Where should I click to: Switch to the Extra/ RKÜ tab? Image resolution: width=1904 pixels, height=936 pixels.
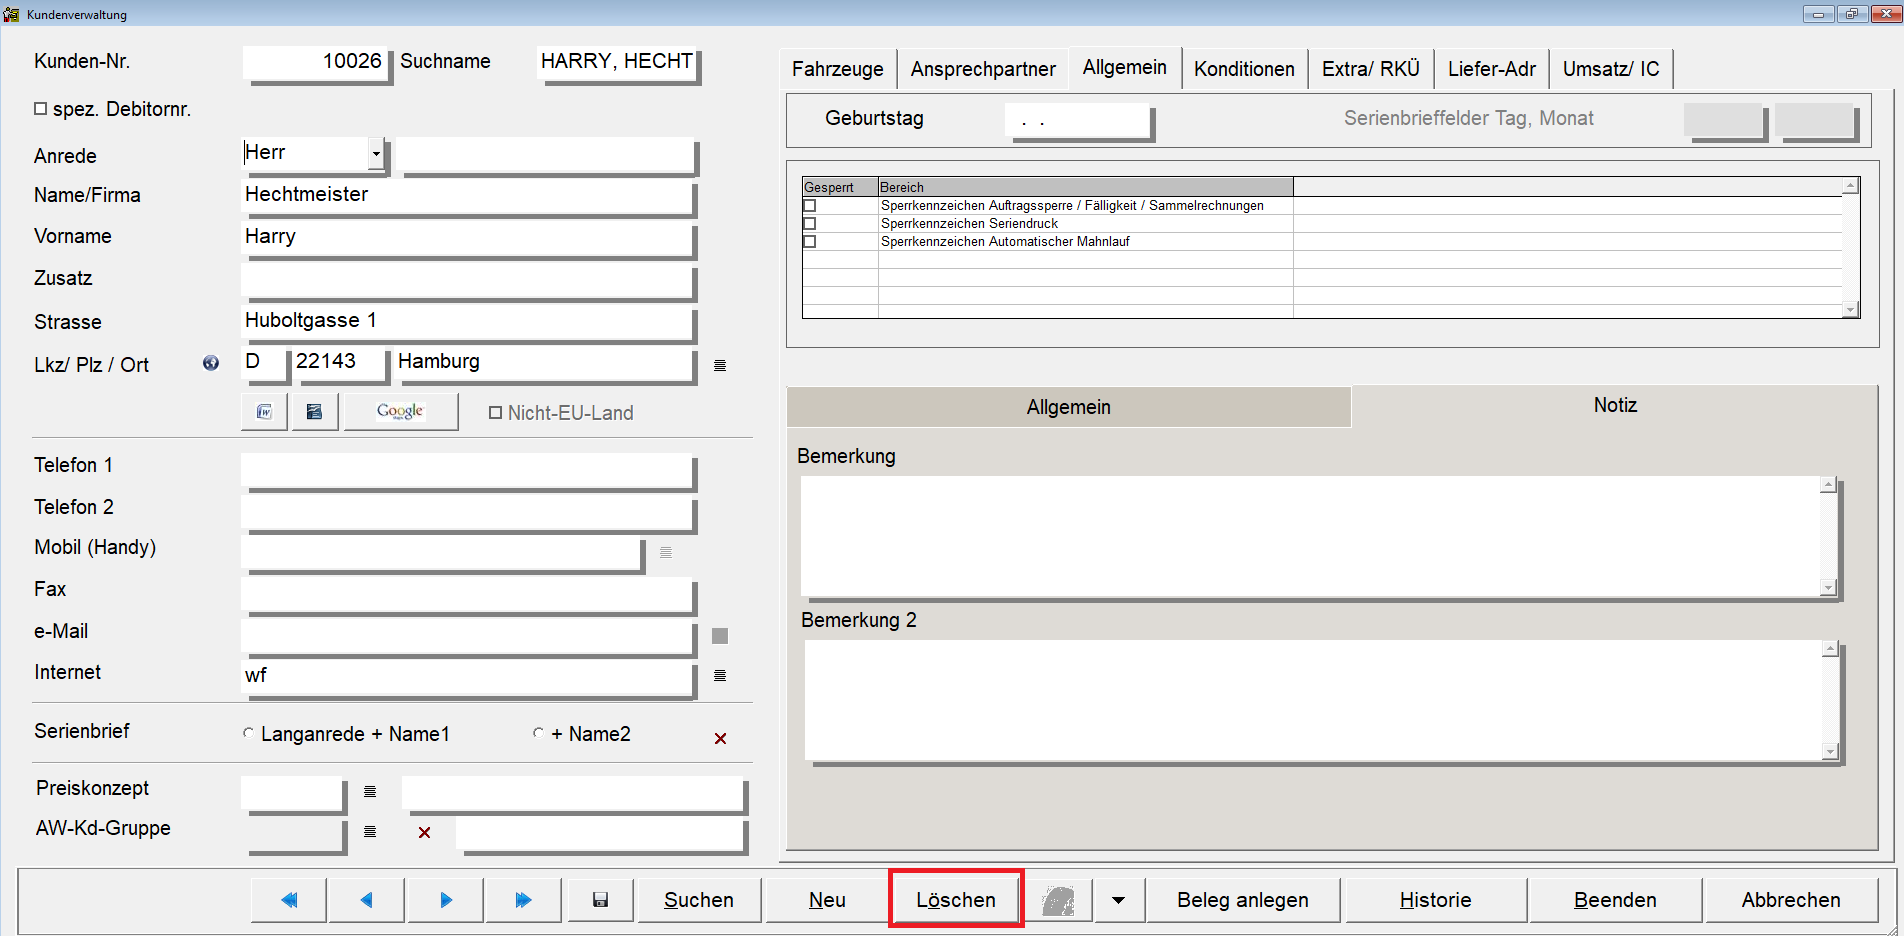(1370, 69)
